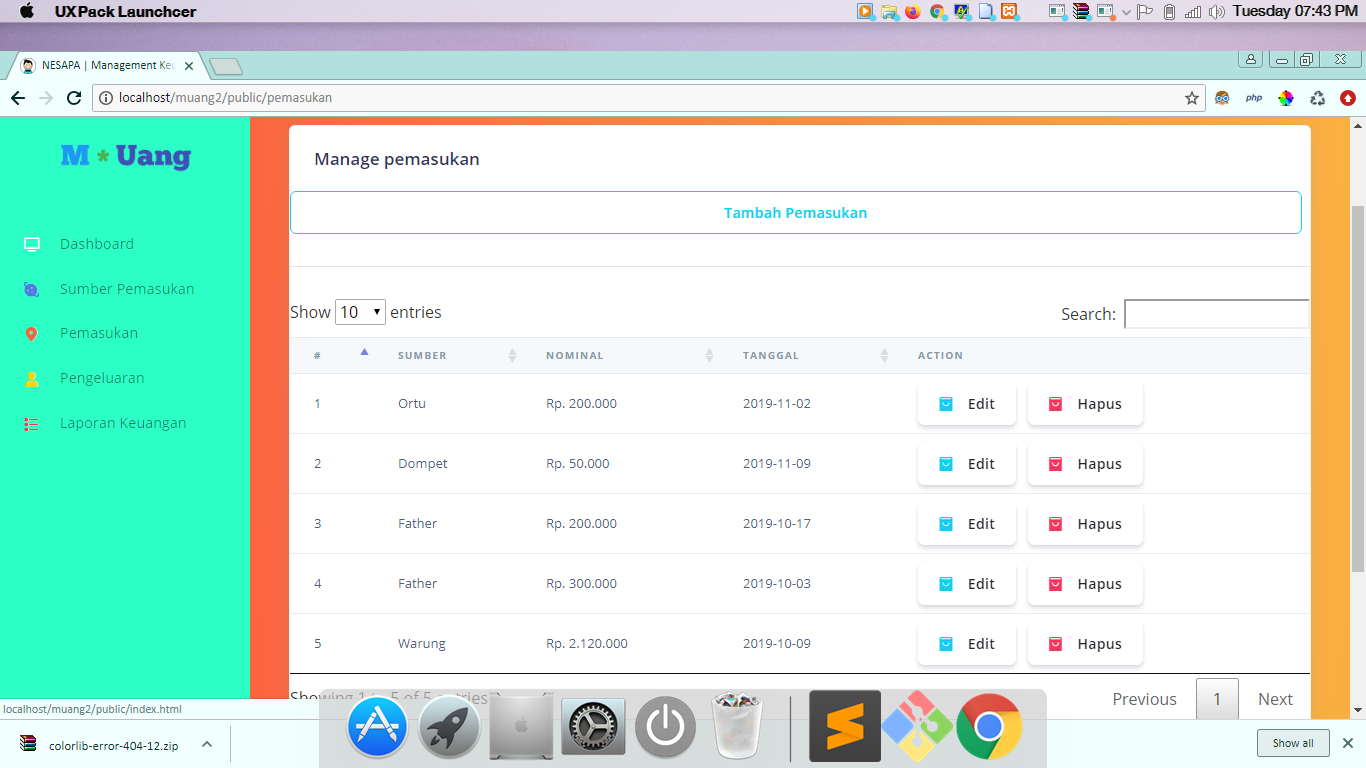This screenshot has width=1366, height=768.
Task: Open App Store from the dock
Action: coord(377,727)
